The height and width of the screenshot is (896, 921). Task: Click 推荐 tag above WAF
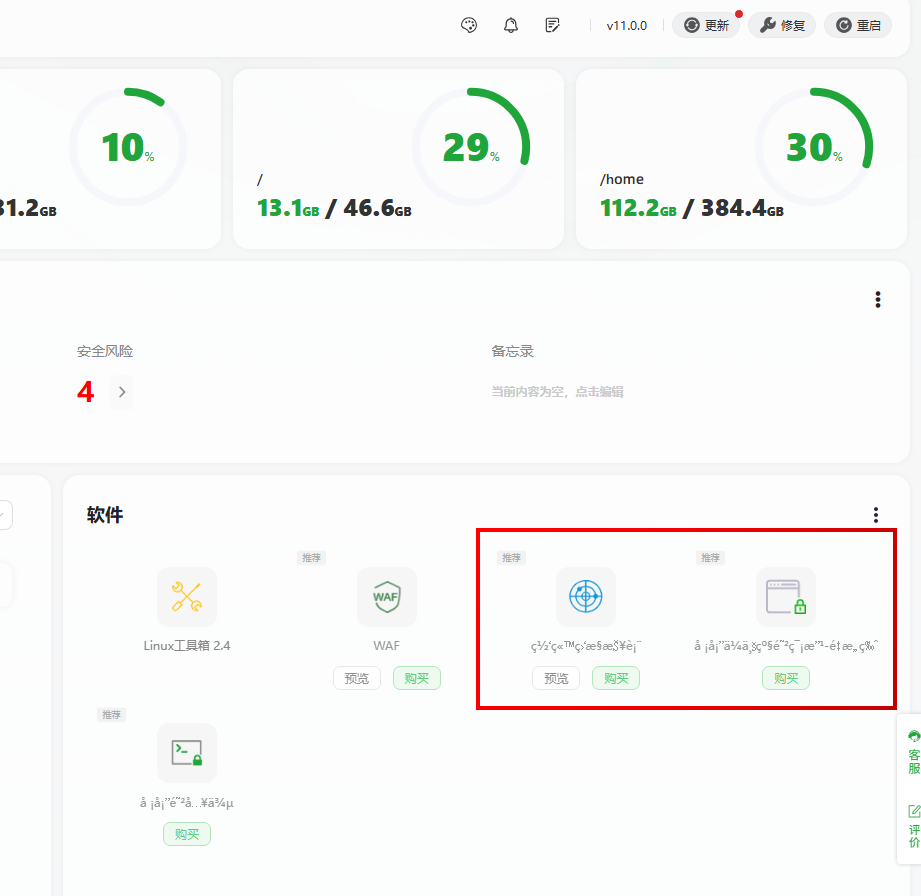click(311, 558)
